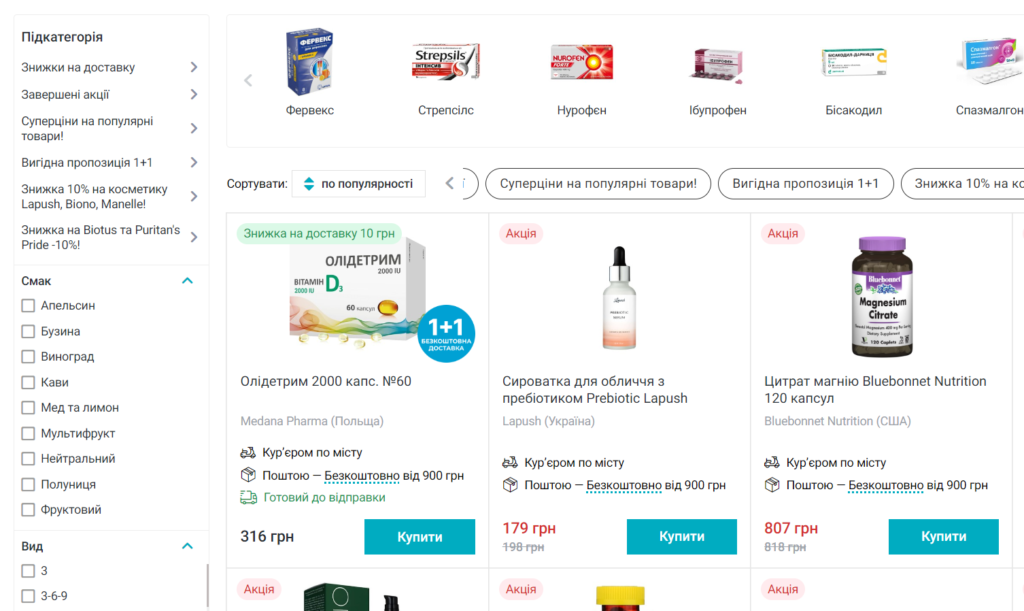
Task: Click the Фервекс product icon
Action: (x=309, y=62)
